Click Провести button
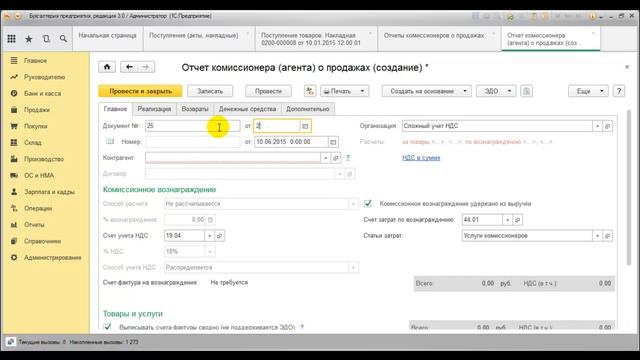640x360 pixels. [x=268, y=91]
